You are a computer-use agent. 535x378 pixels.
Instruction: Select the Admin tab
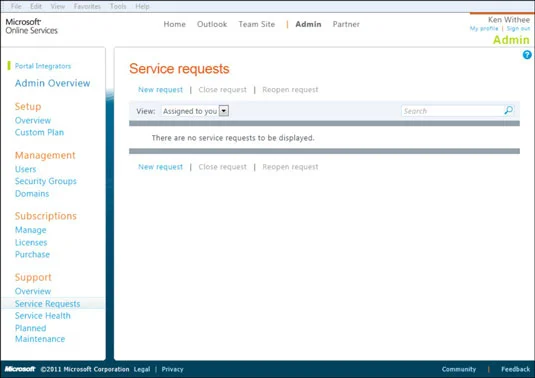click(x=308, y=24)
